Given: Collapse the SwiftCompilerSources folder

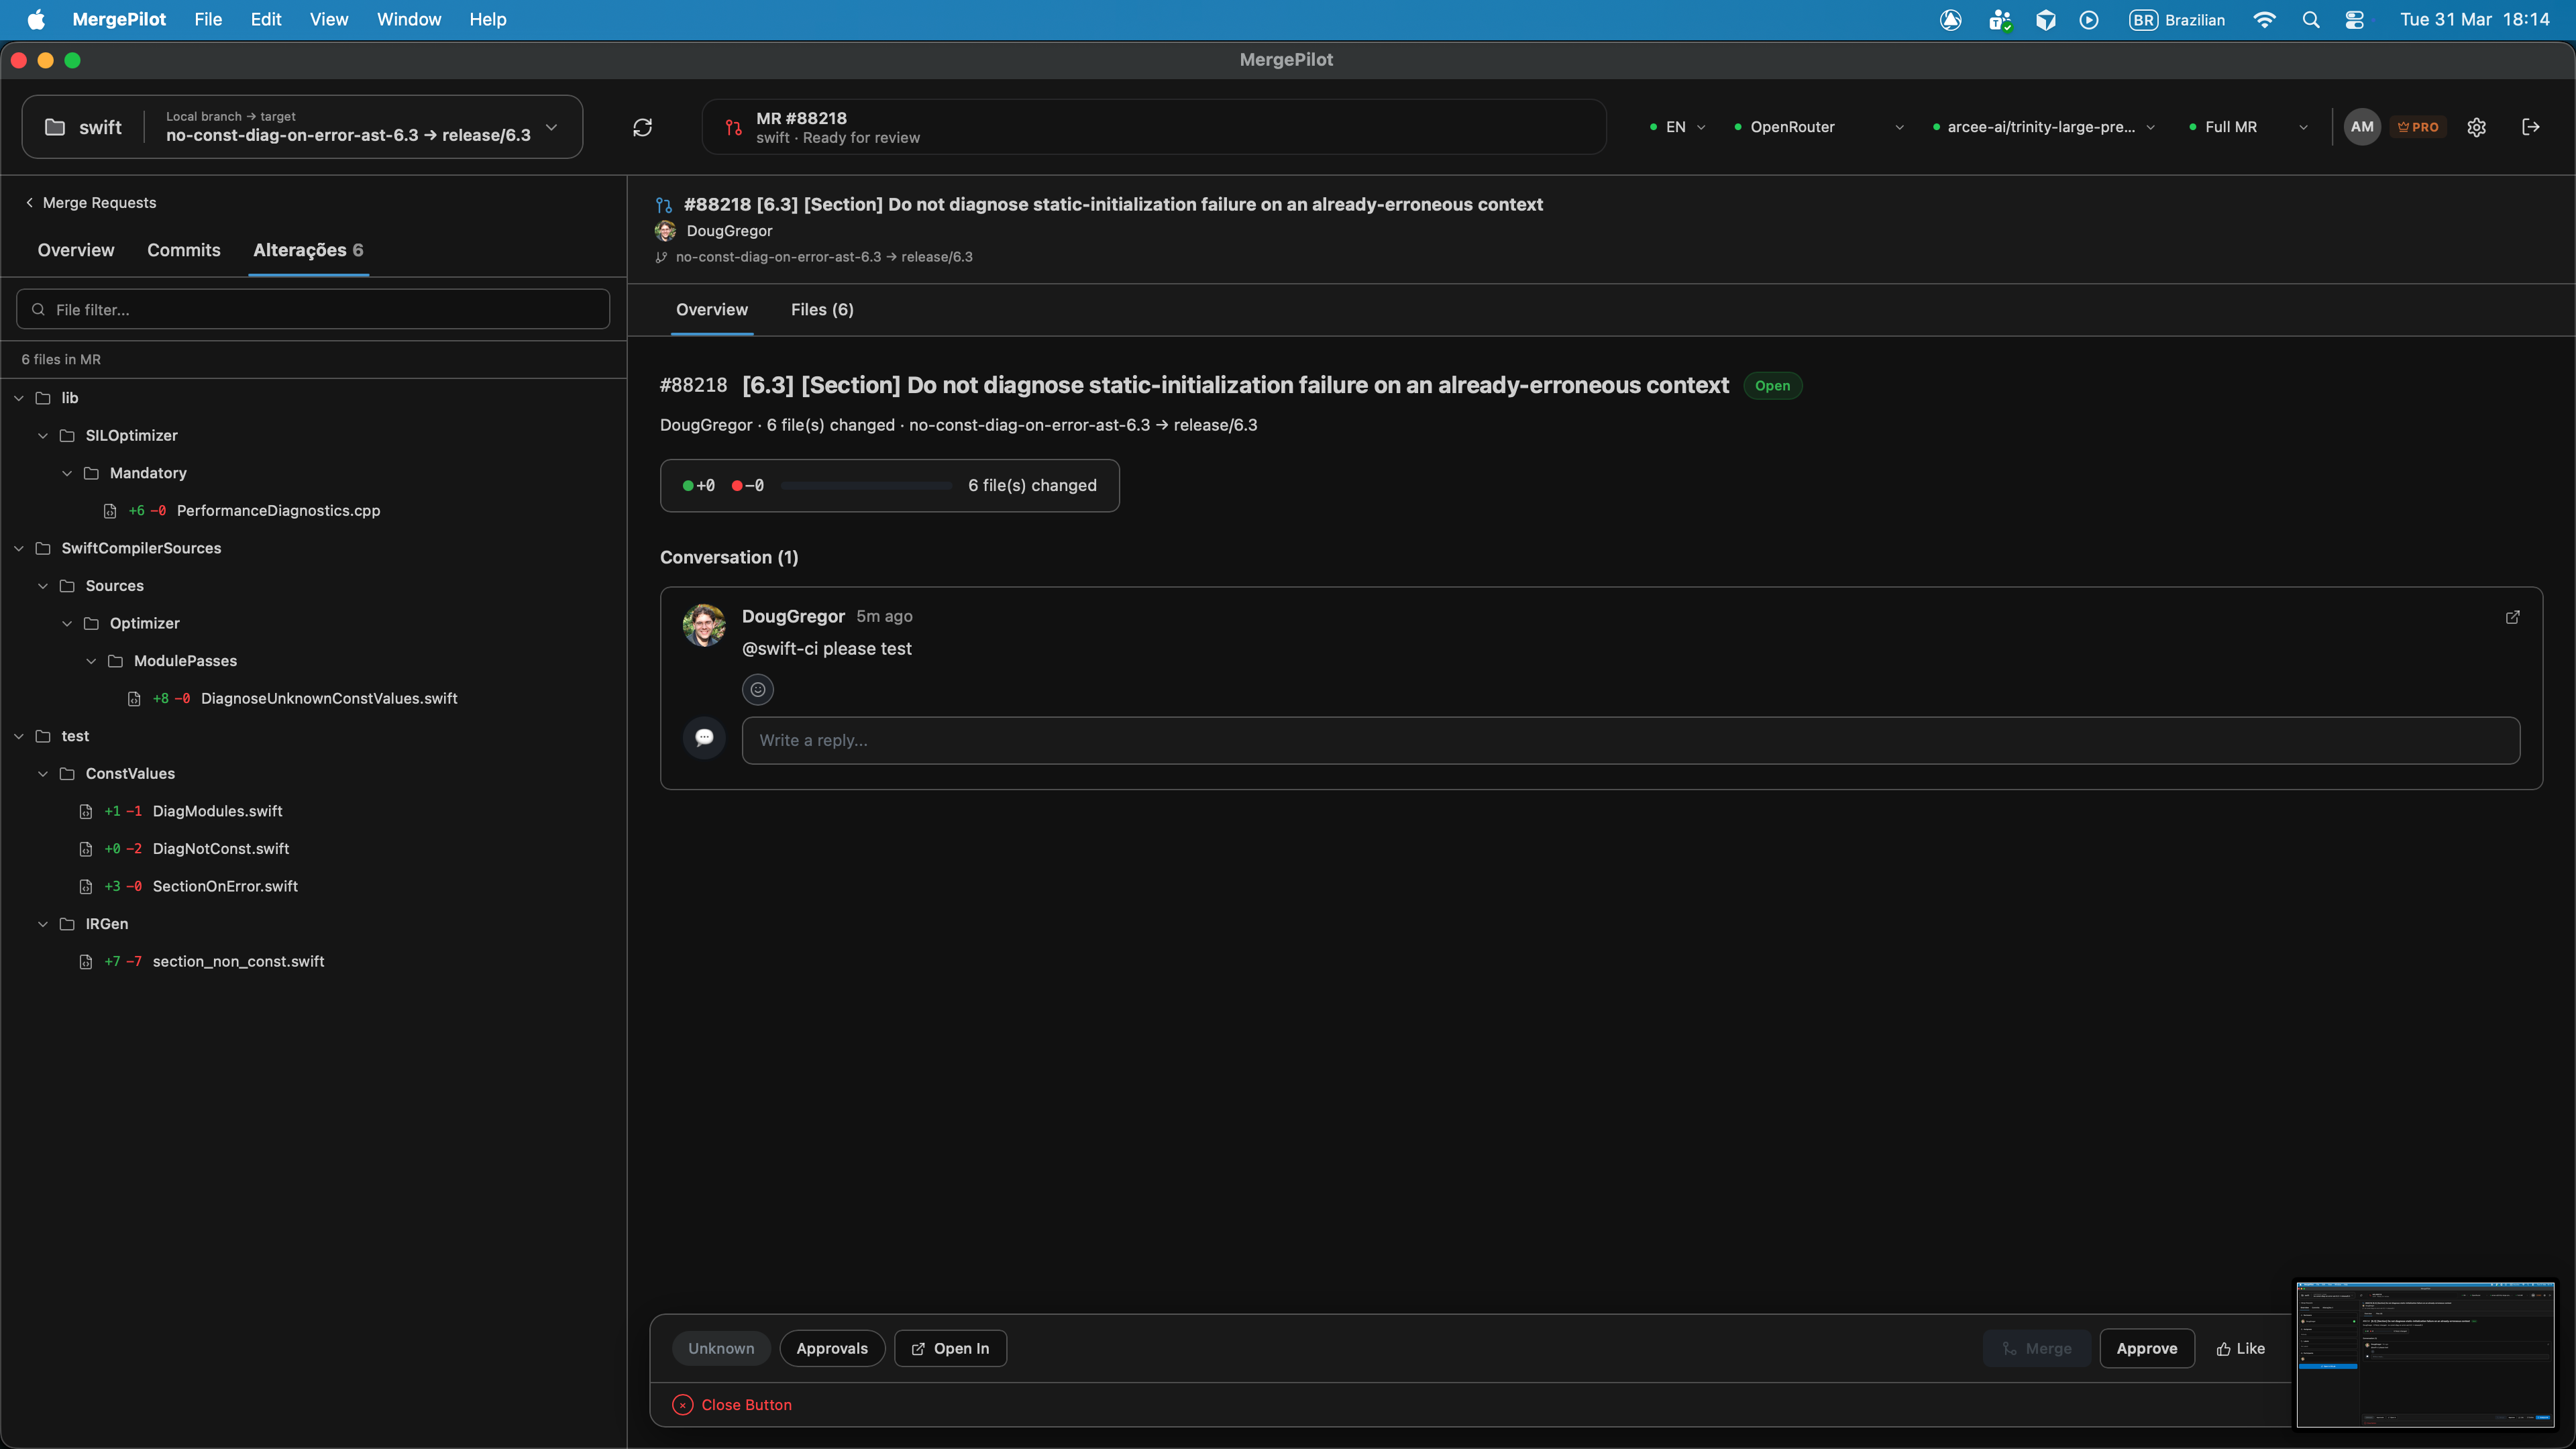Looking at the screenshot, I should [x=18, y=548].
